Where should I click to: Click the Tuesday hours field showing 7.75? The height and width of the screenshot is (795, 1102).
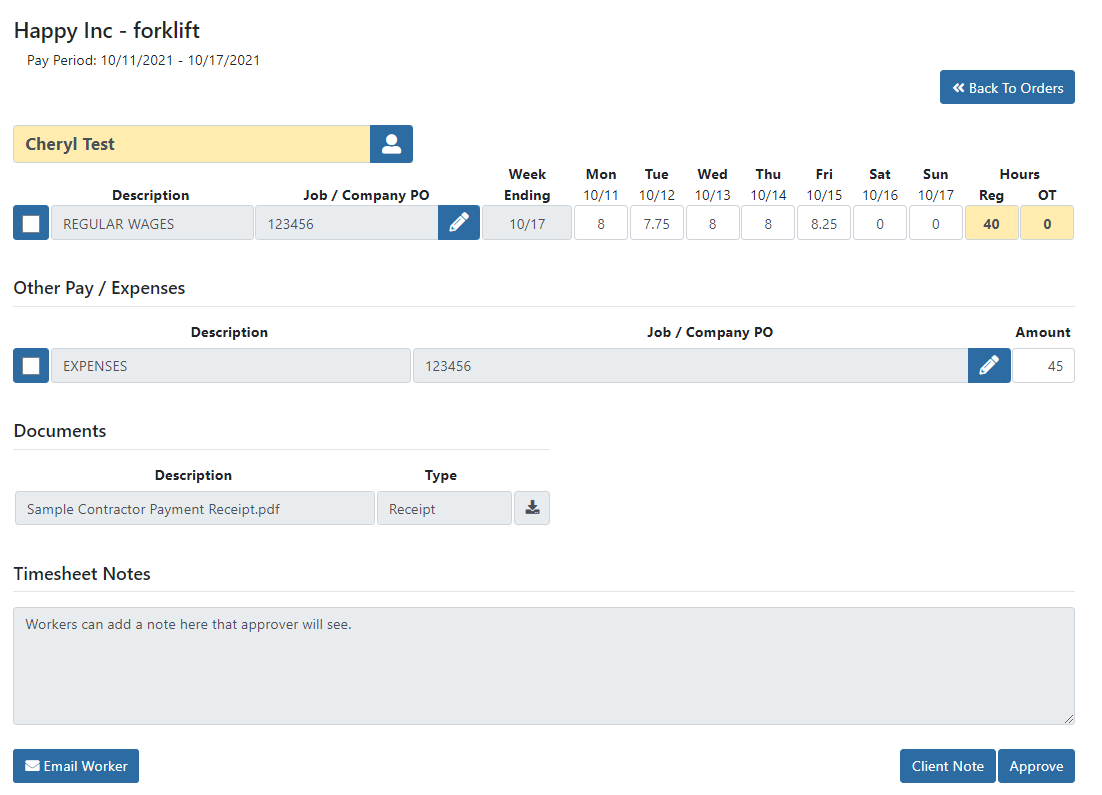point(657,223)
